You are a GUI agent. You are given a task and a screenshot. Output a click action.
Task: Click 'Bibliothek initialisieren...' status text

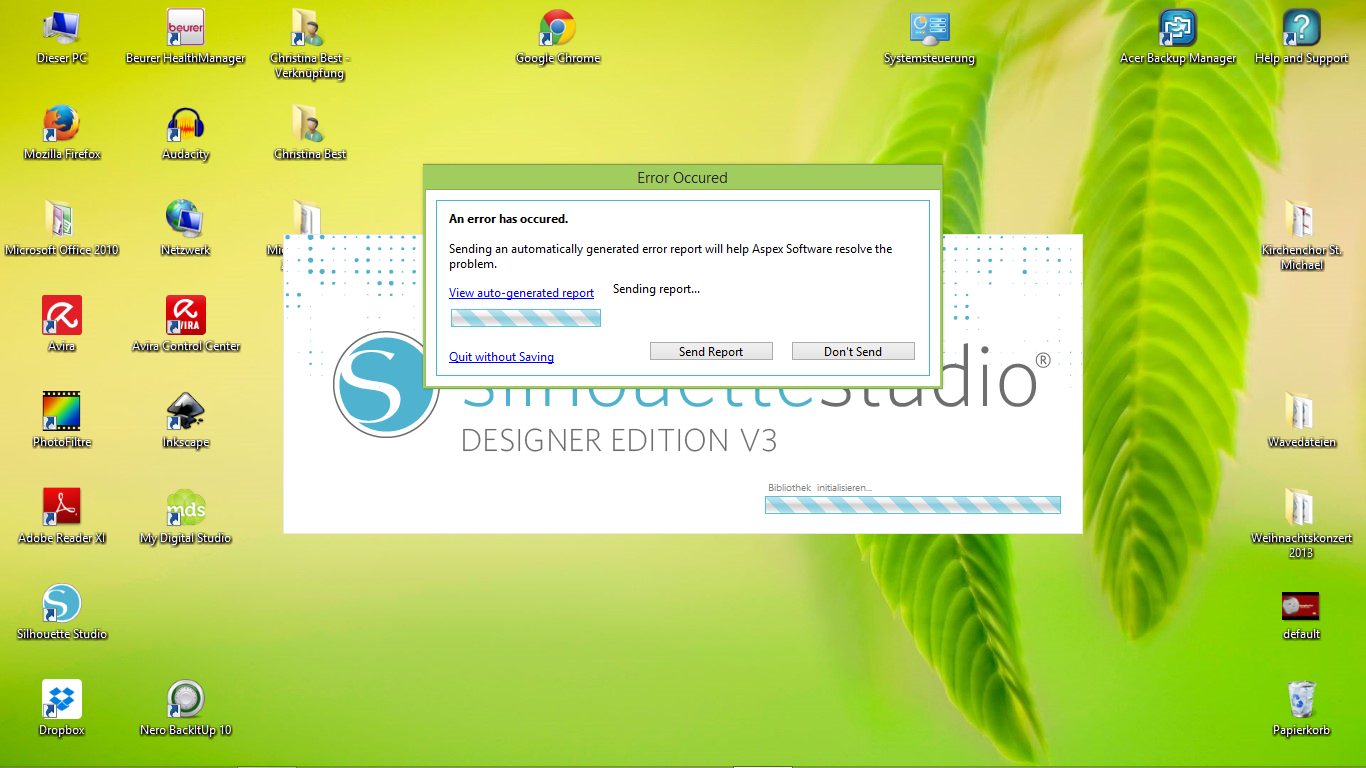(819, 488)
